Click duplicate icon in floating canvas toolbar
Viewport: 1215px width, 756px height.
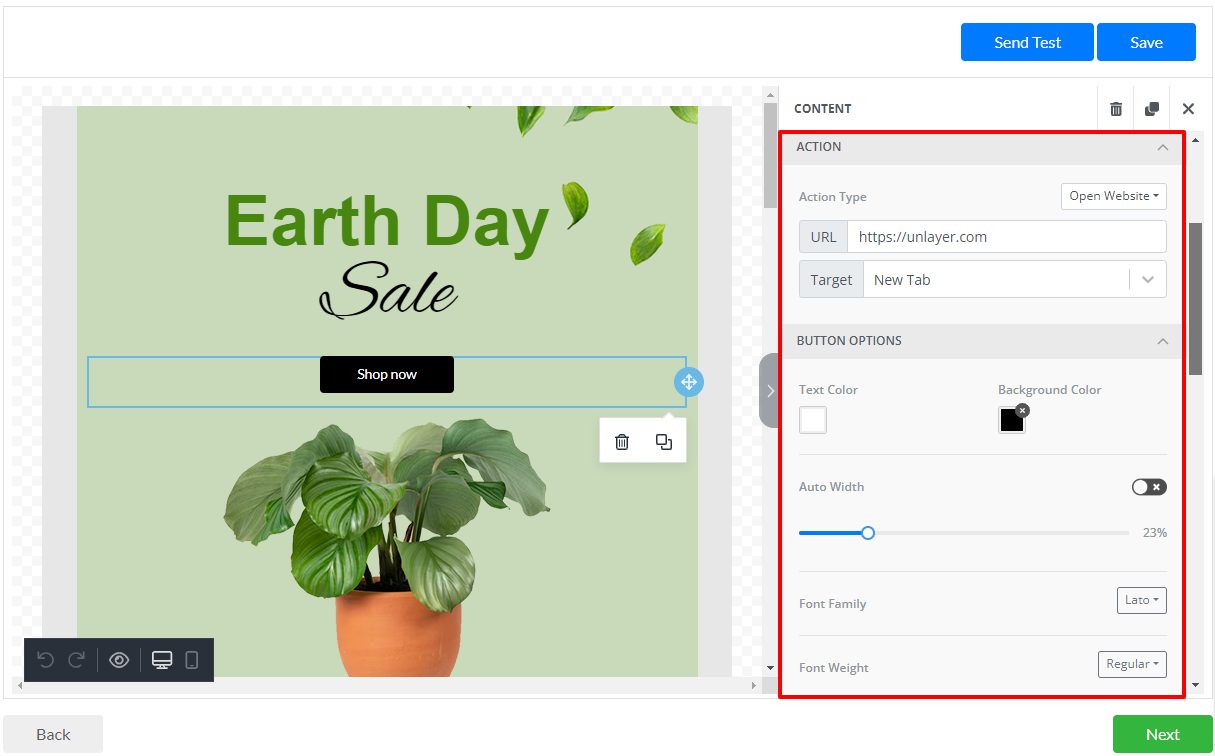(x=664, y=442)
